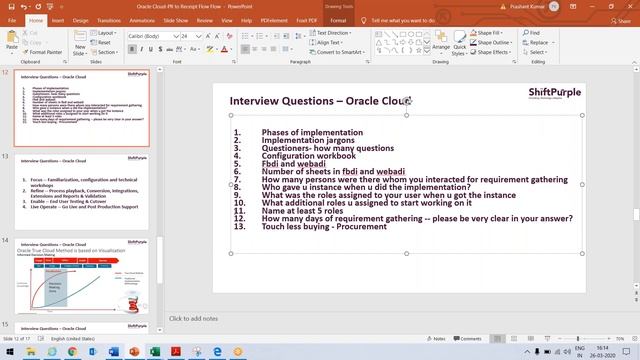This screenshot has width=640, height=360.
Task: Open Chrome from the Windows taskbar
Action: (72, 351)
